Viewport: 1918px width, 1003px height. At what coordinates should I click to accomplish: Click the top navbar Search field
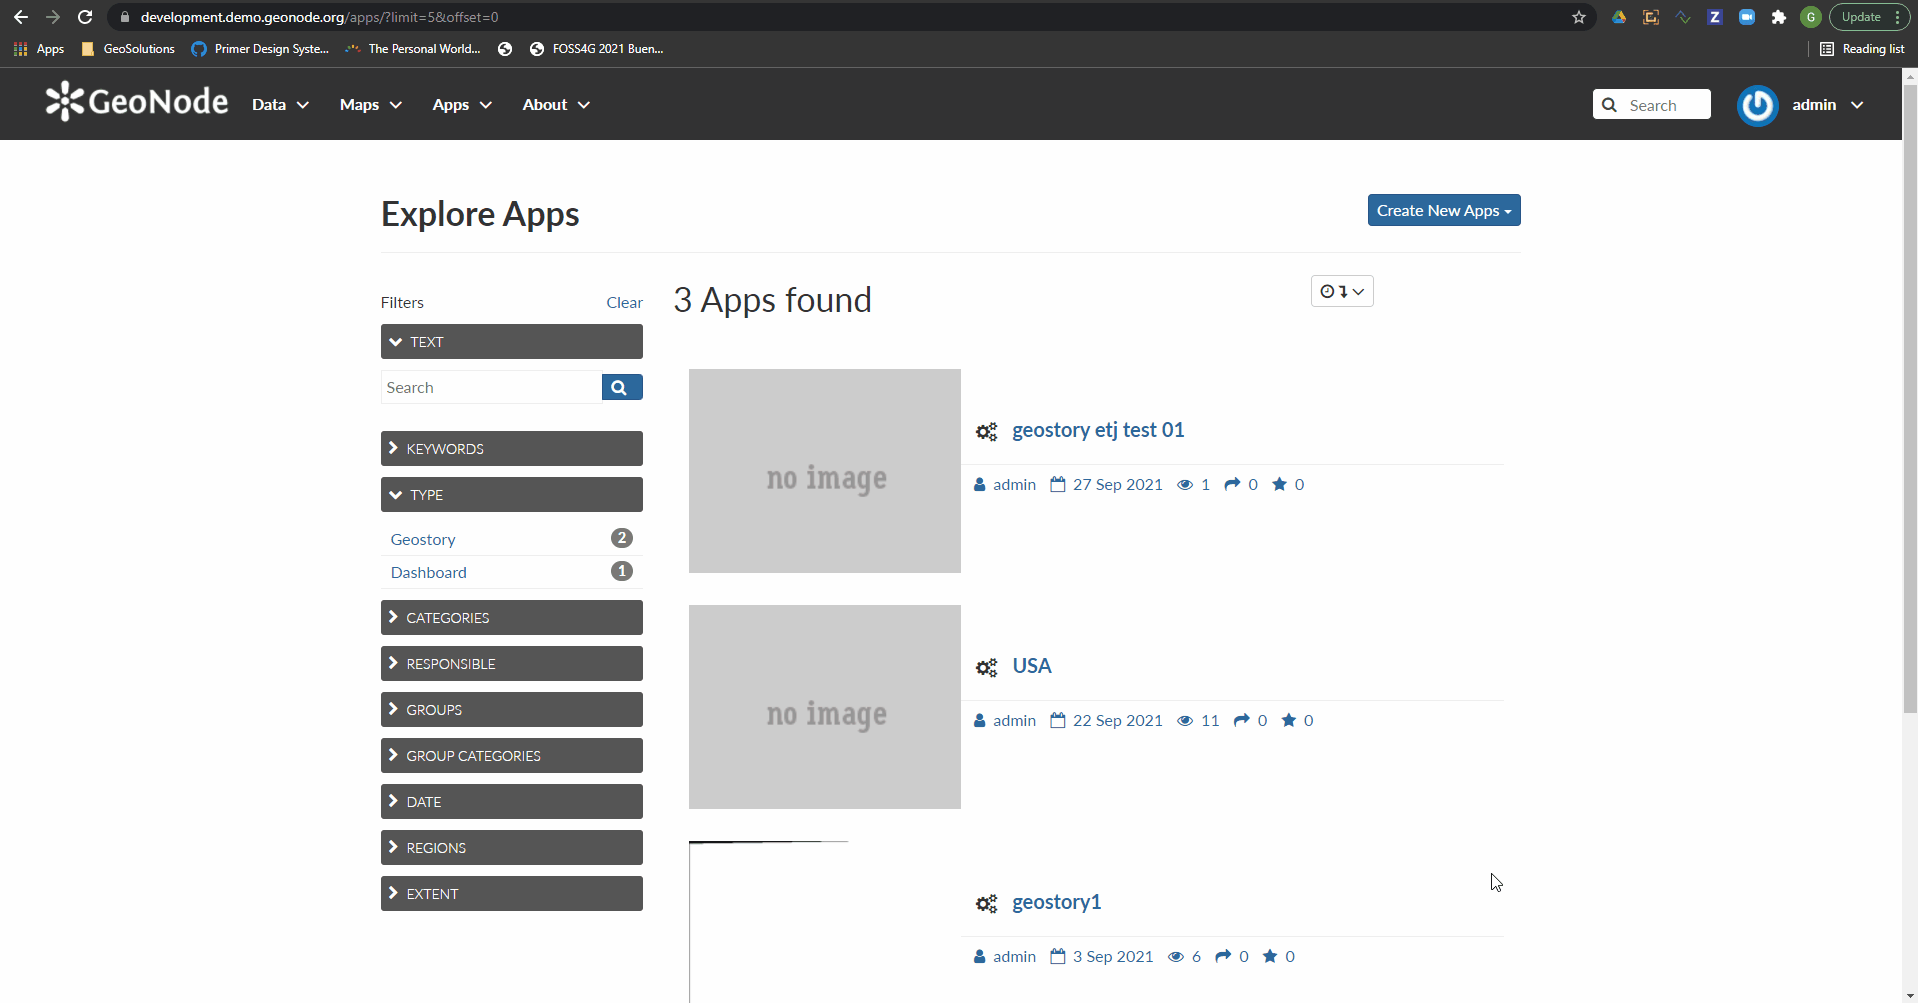pos(1651,104)
